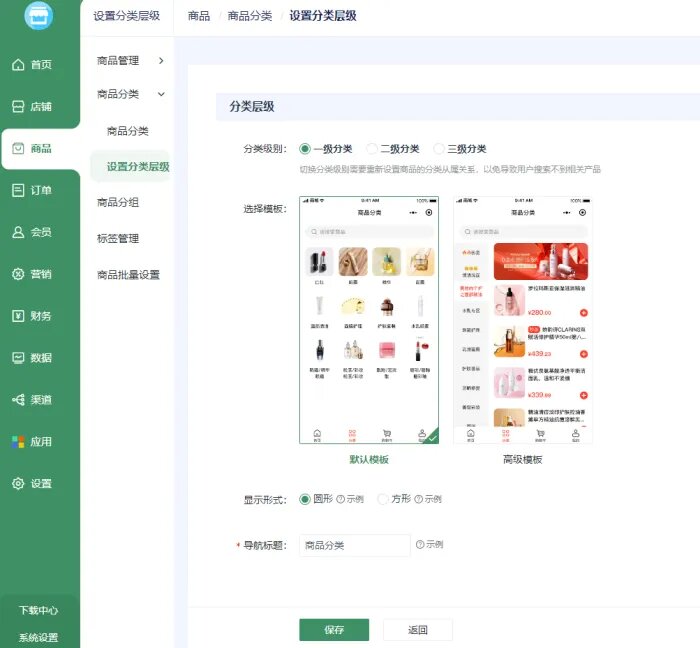This screenshot has width=700, height=648.
Task: Click the store logo icon at top-left
Action: point(39,16)
